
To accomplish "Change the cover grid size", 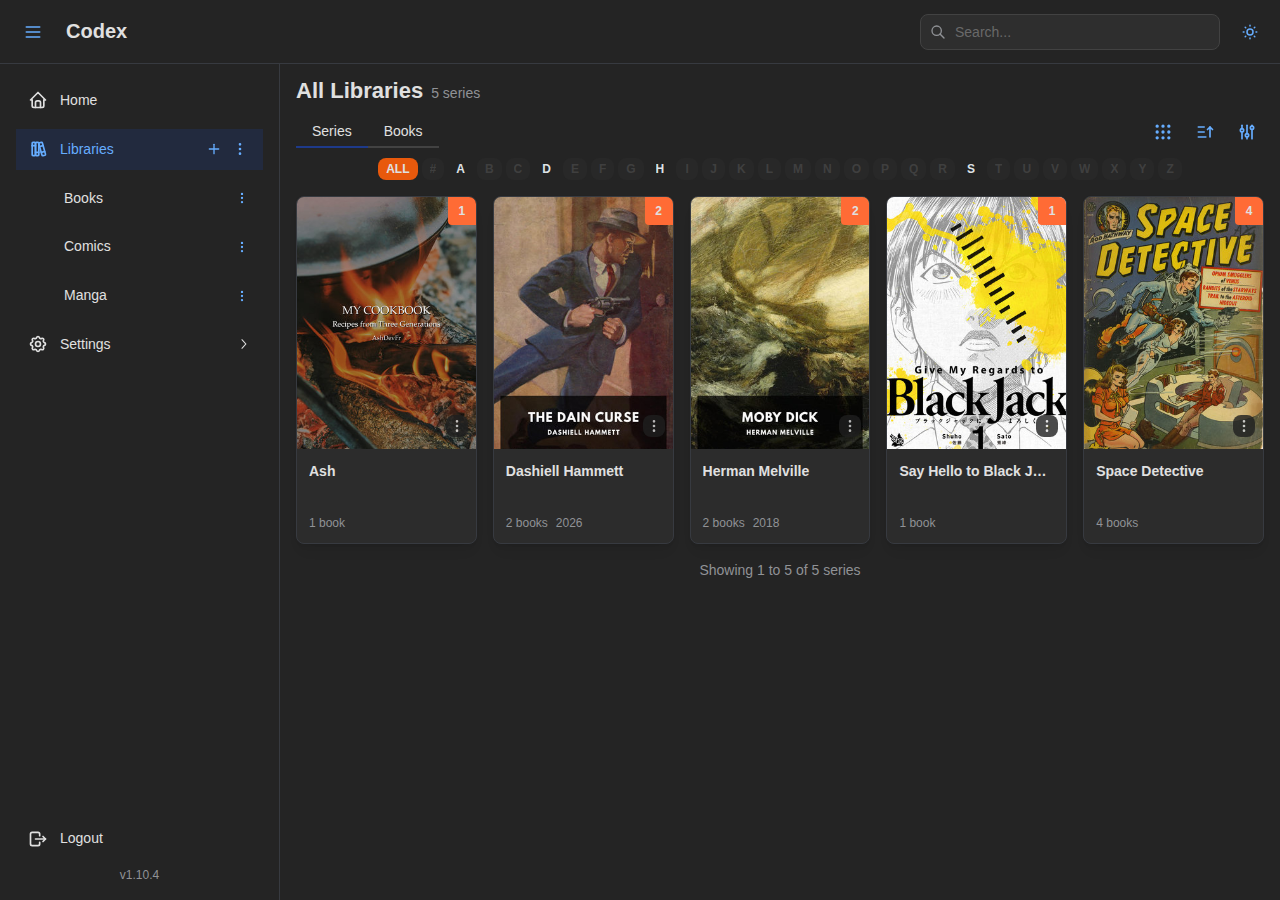I will coord(1162,131).
